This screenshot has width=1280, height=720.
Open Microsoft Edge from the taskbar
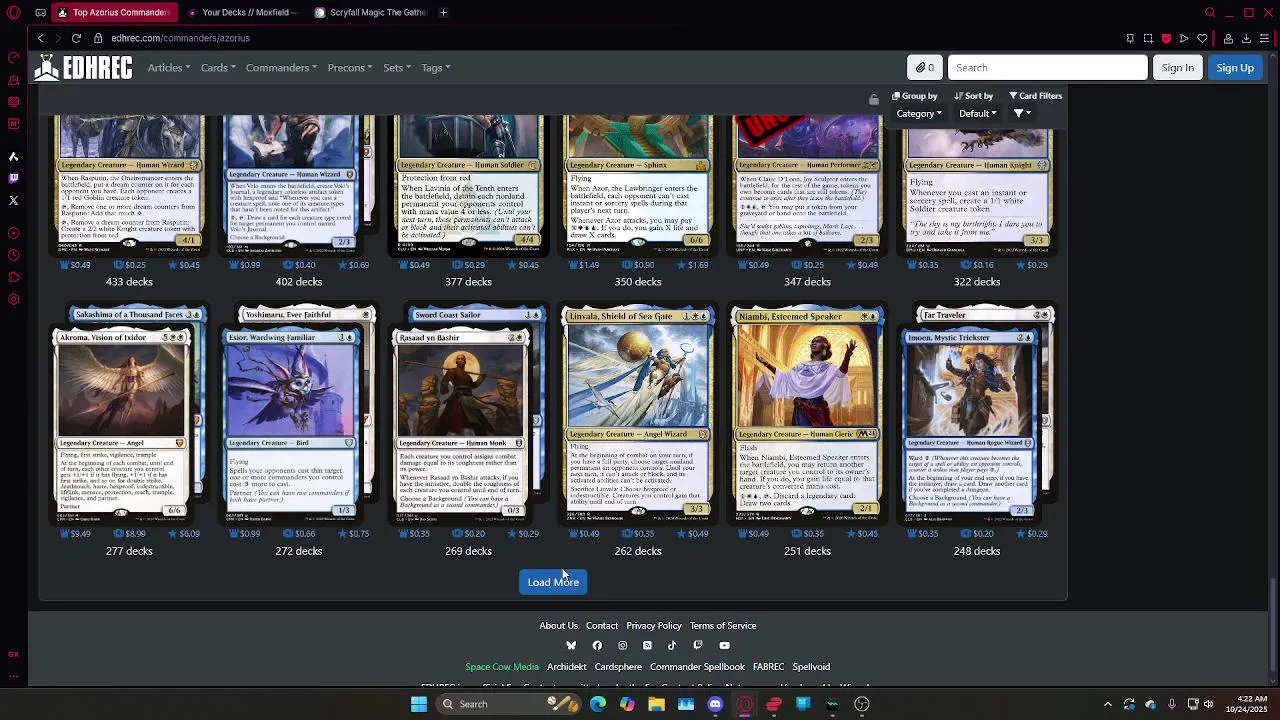(598, 704)
